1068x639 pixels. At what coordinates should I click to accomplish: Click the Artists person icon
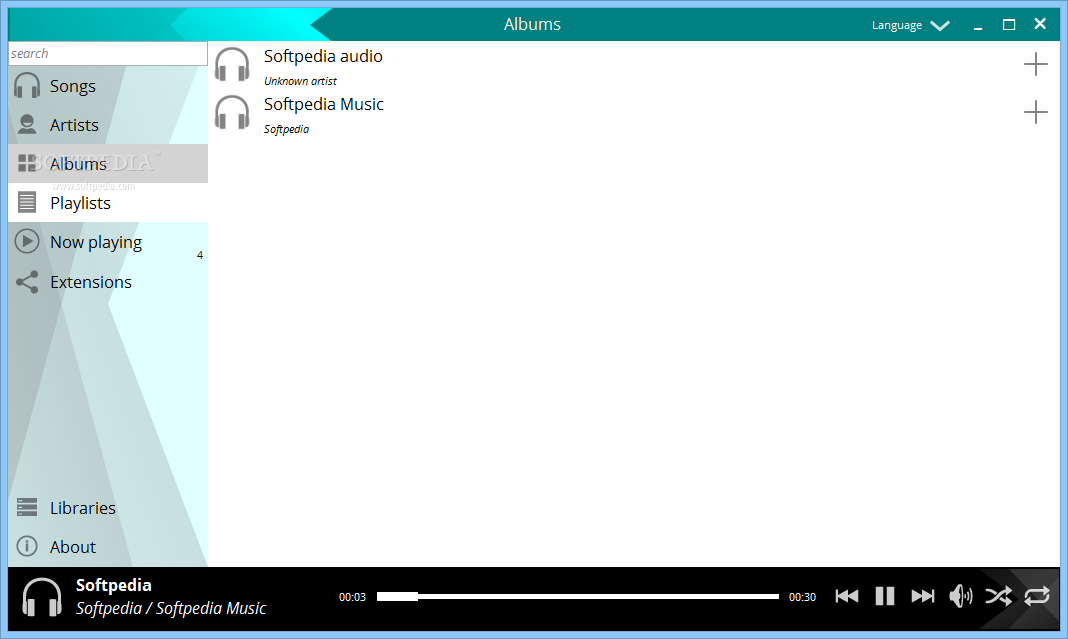pos(27,124)
